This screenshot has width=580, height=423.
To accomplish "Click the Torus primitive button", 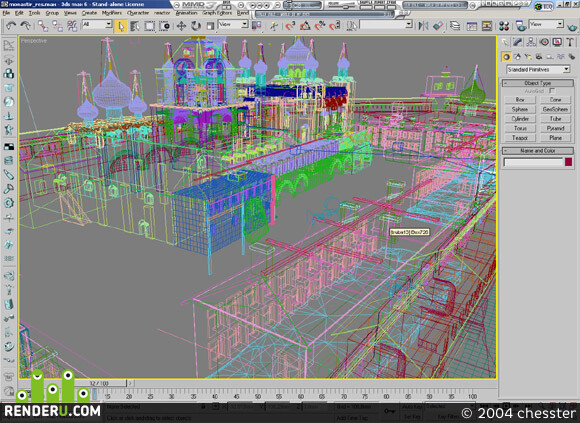I will (x=520, y=128).
